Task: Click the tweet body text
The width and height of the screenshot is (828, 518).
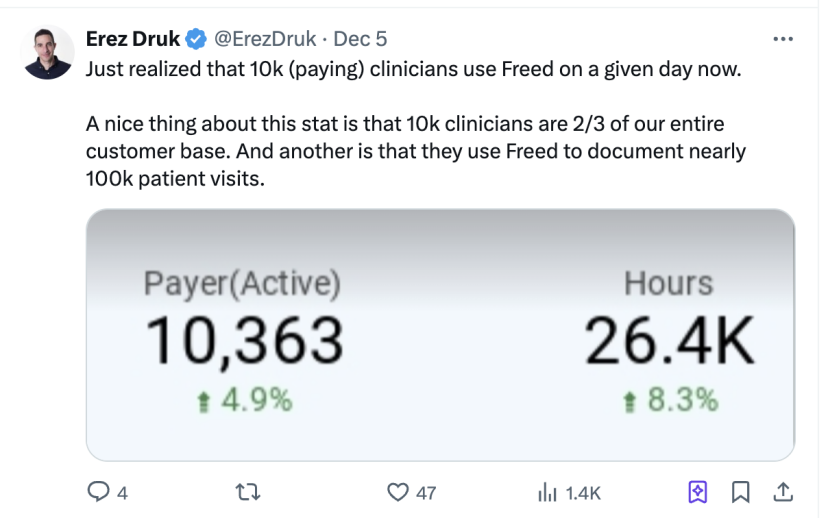Action: pyautogui.click(x=416, y=124)
